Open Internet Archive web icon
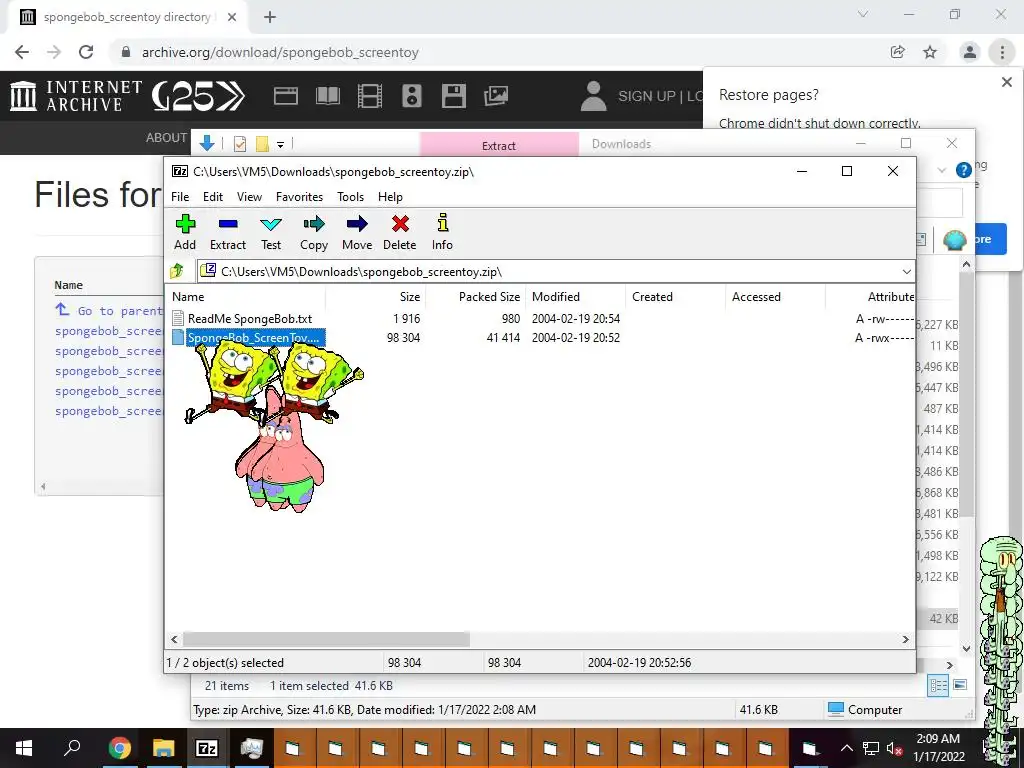This screenshot has width=1024, height=768. 285,96
